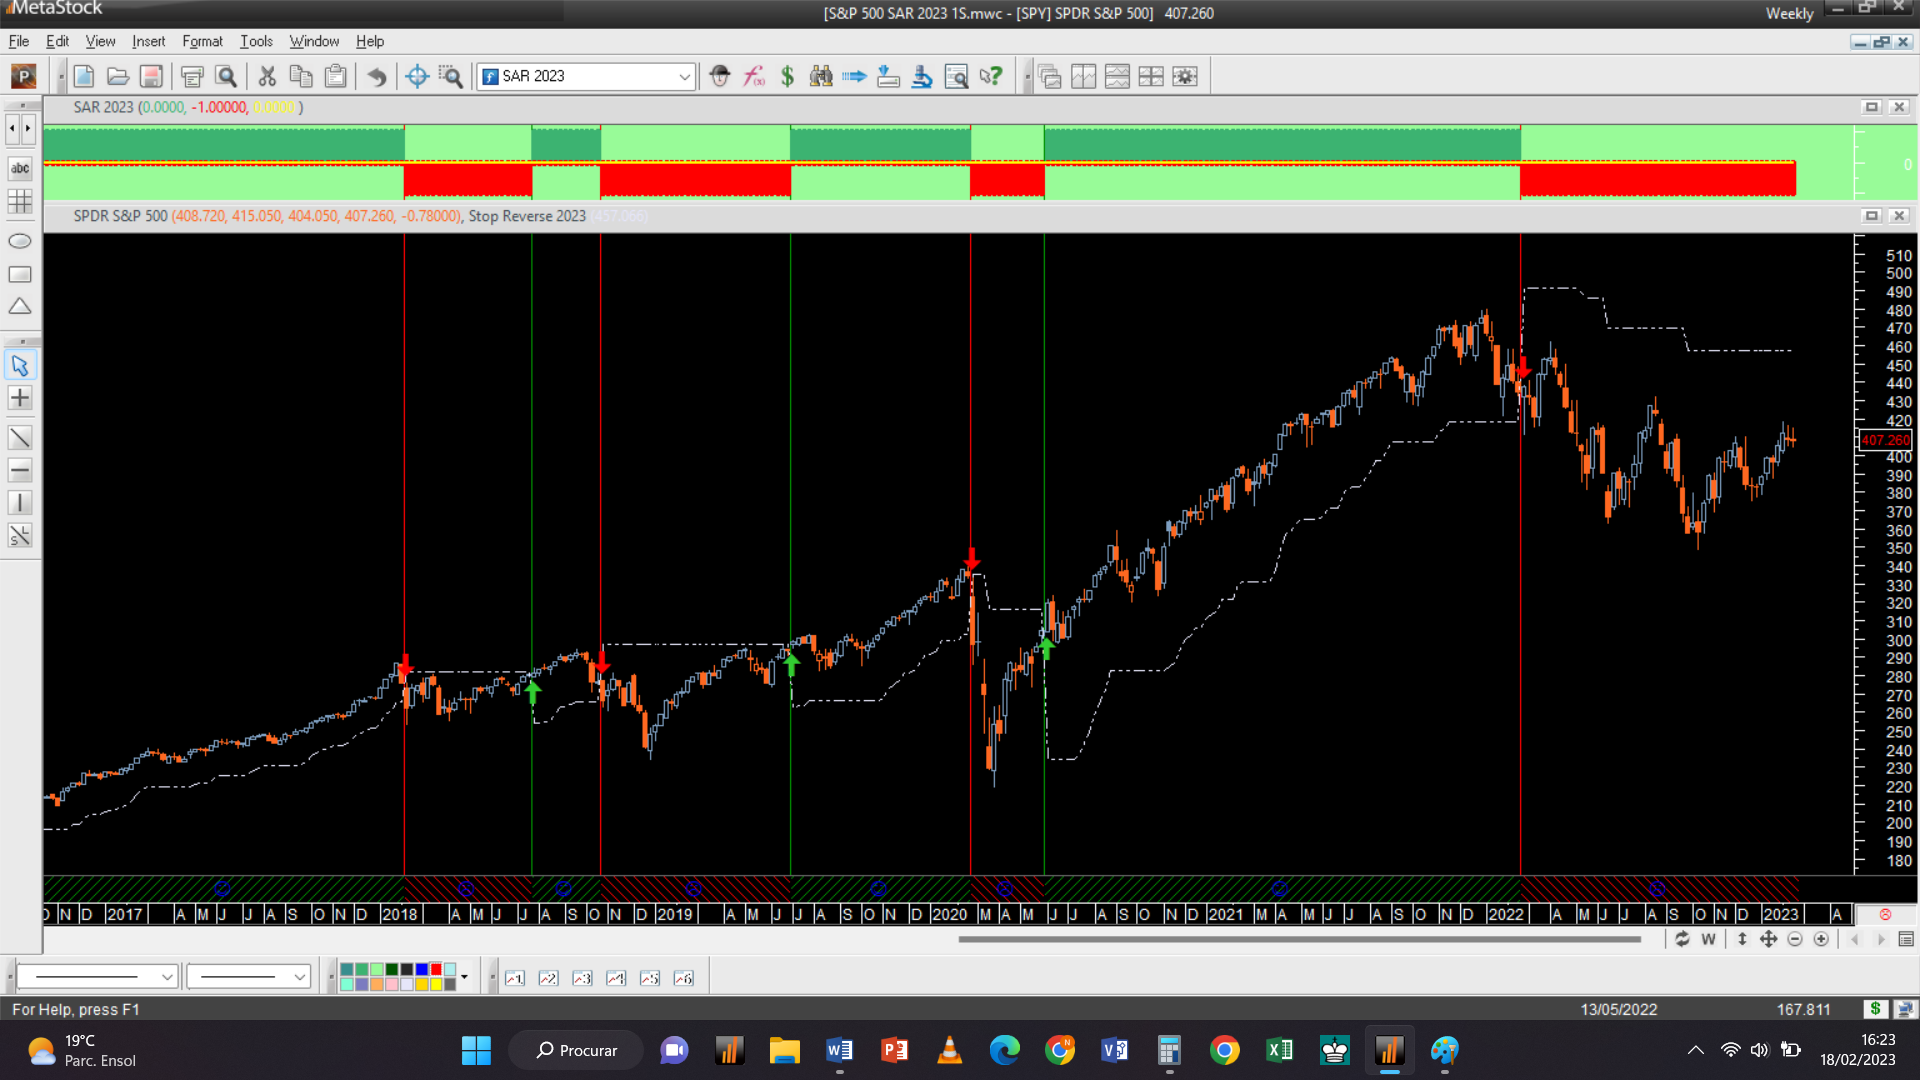Open the first line style dropdown
Image resolution: width=1920 pixels, height=1080 pixels.
coord(167,977)
